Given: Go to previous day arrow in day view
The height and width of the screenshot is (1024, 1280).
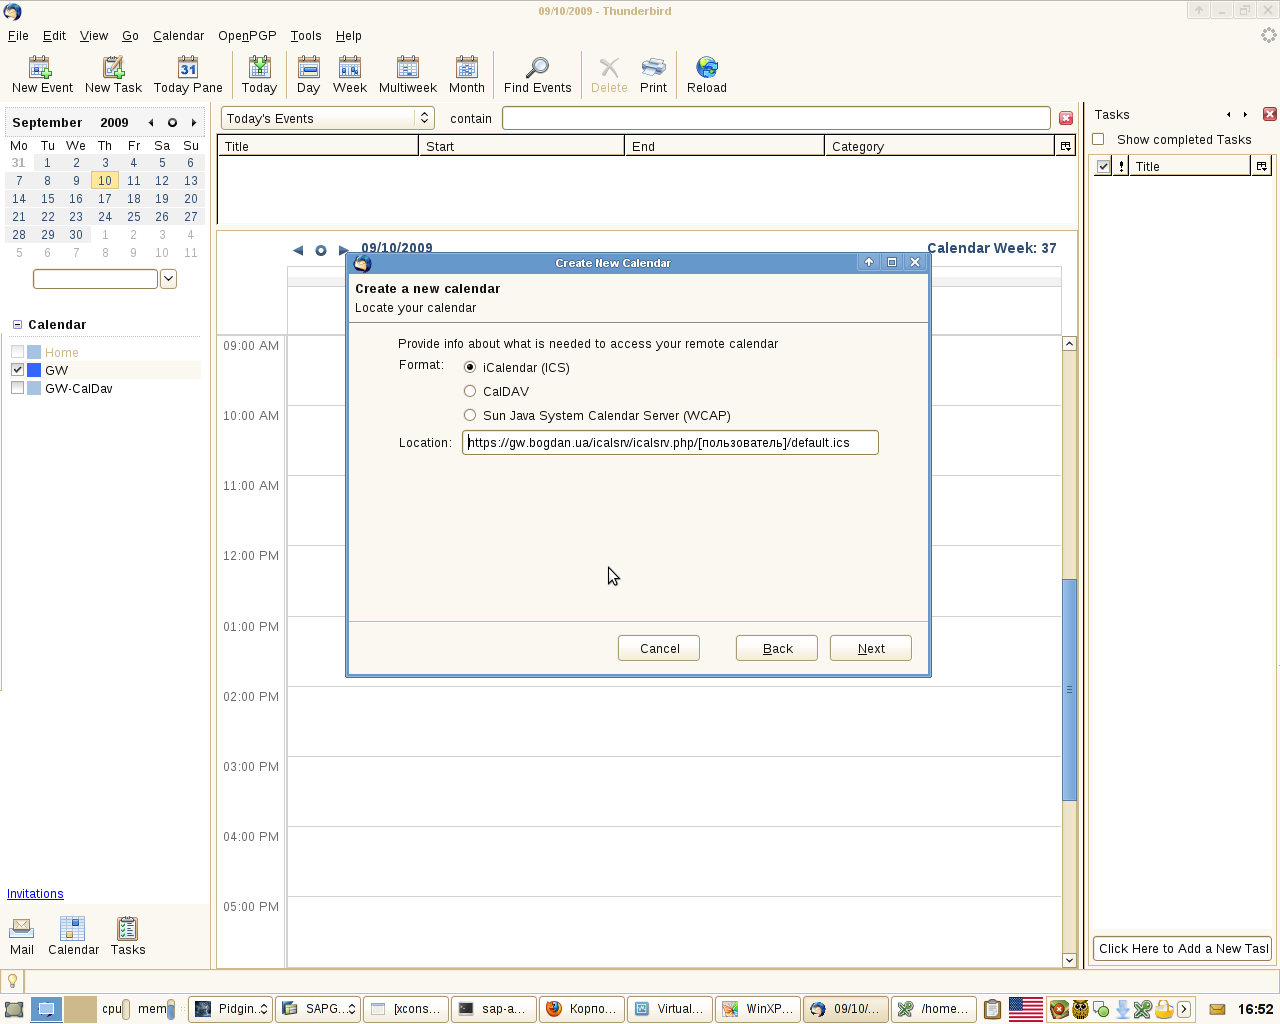Looking at the screenshot, I should [x=297, y=250].
